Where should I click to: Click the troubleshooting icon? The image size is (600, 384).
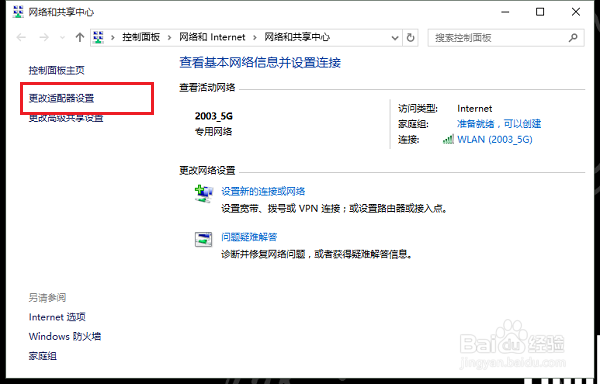tap(204, 239)
